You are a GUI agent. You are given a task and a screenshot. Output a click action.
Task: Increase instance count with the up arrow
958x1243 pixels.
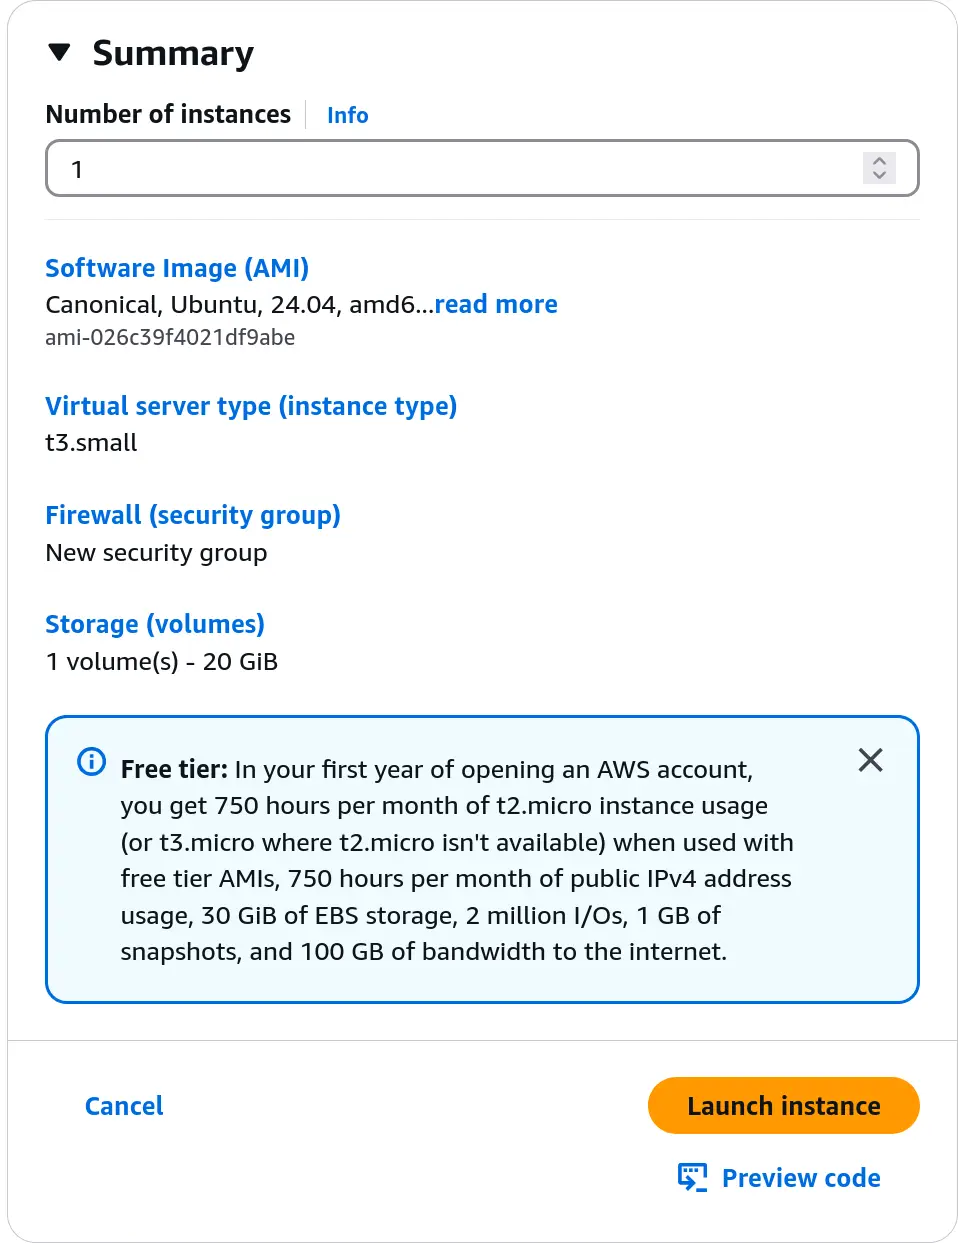pos(879,160)
